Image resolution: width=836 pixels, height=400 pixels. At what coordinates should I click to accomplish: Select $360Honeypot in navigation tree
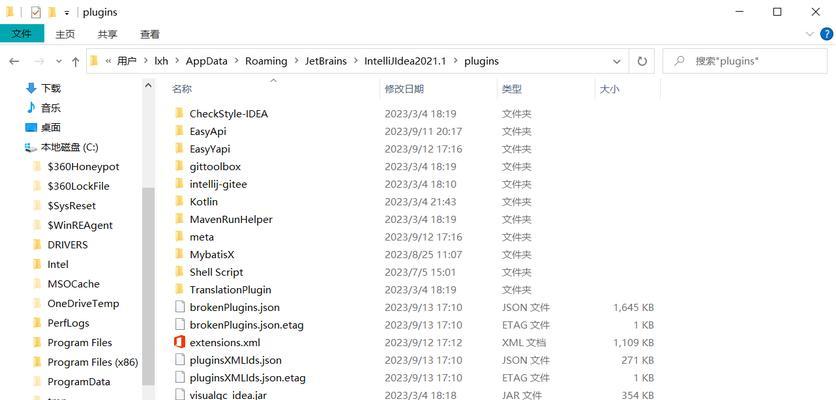[x=83, y=166]
